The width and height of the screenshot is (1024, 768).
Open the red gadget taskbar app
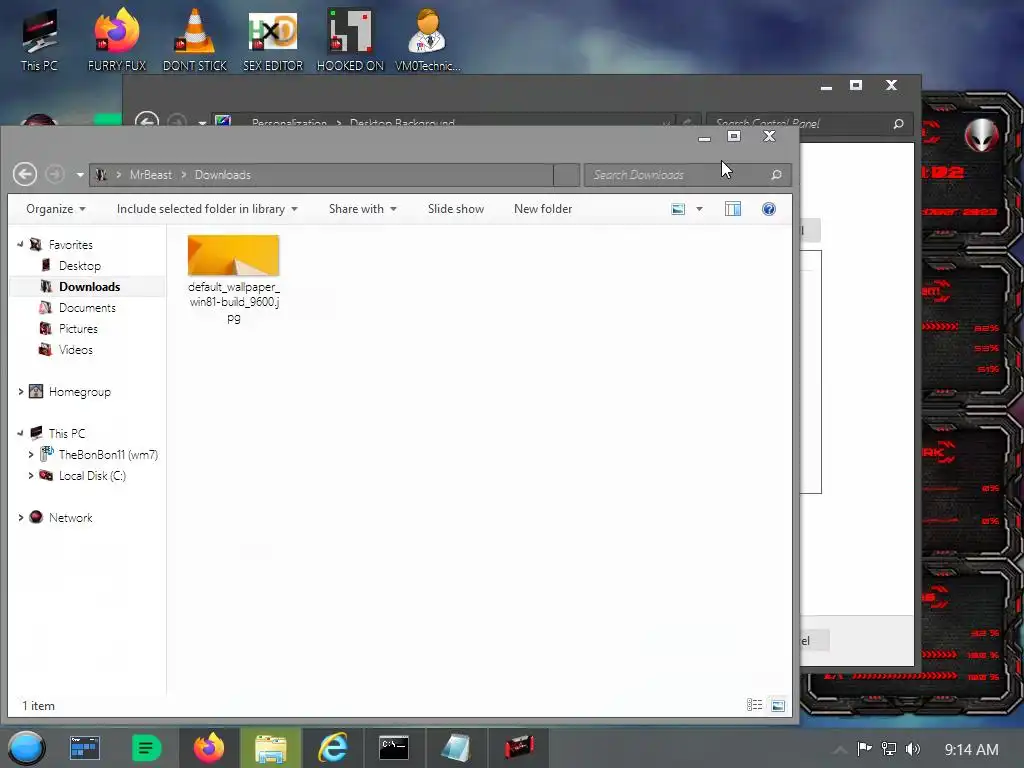coord(519,748)
